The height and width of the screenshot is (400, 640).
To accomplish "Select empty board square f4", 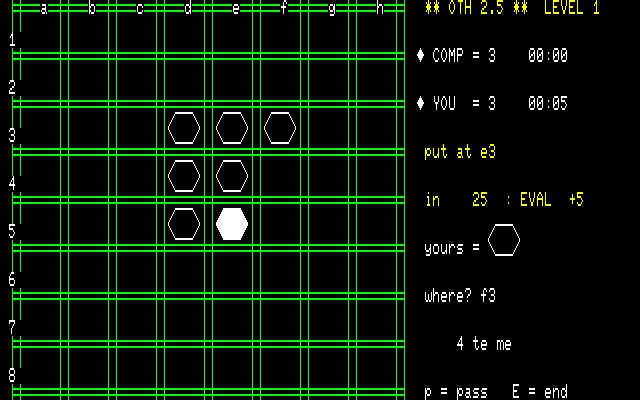I will click(x=280, y=176).
